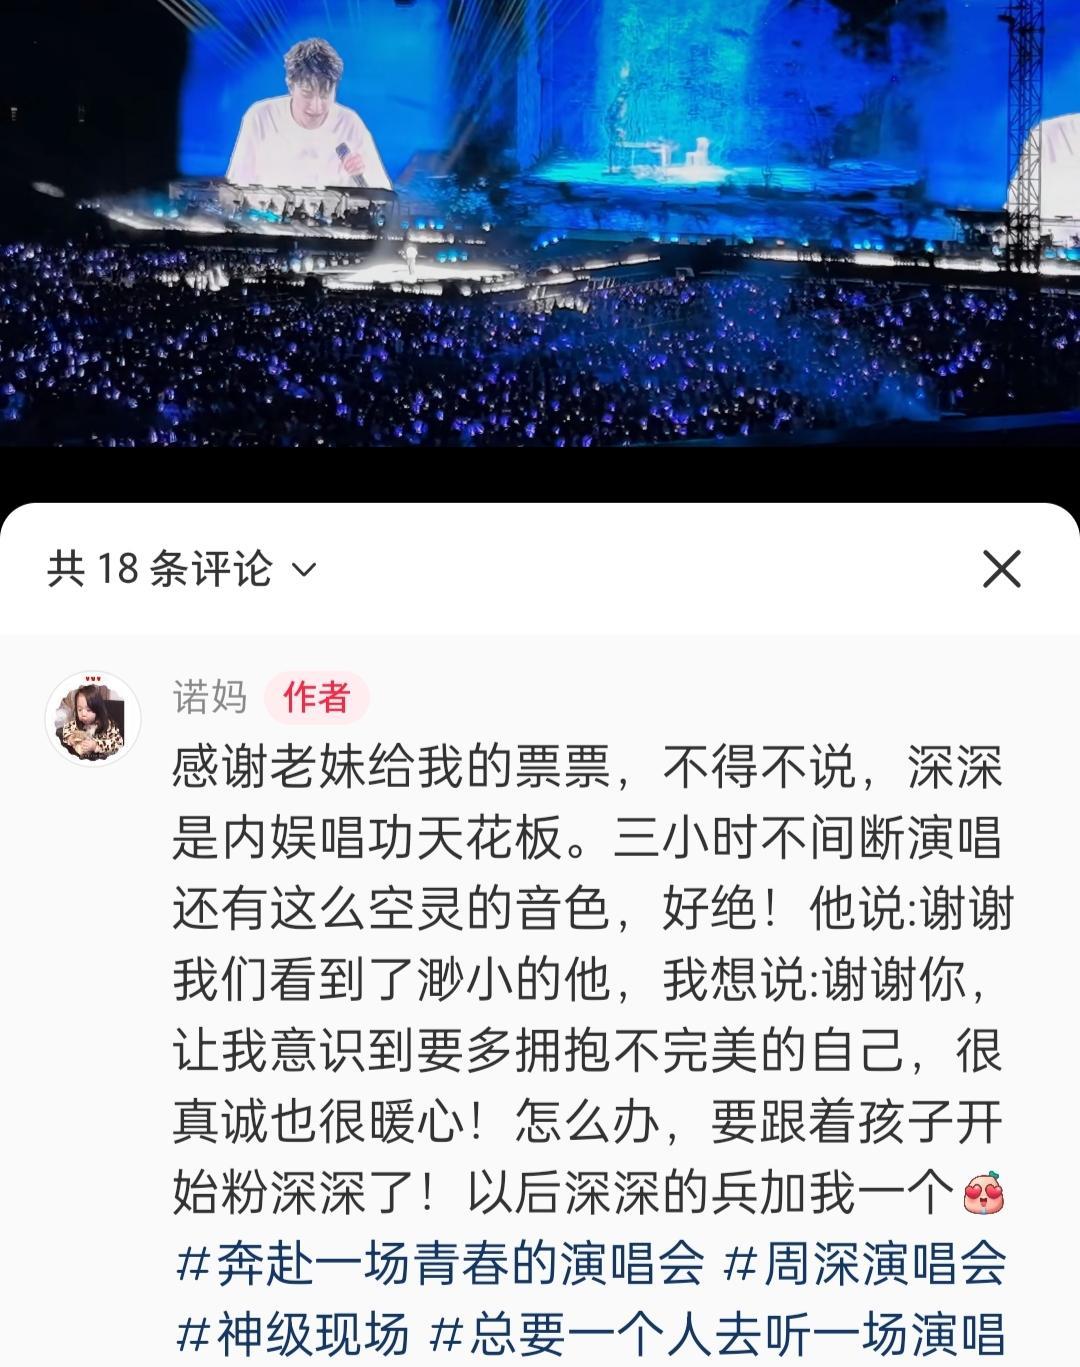Open hashtag #总要一个人去听一场演唱
This screenshot has width=1080, height=1367.
pyautogui.click(x=716, y=1333)
